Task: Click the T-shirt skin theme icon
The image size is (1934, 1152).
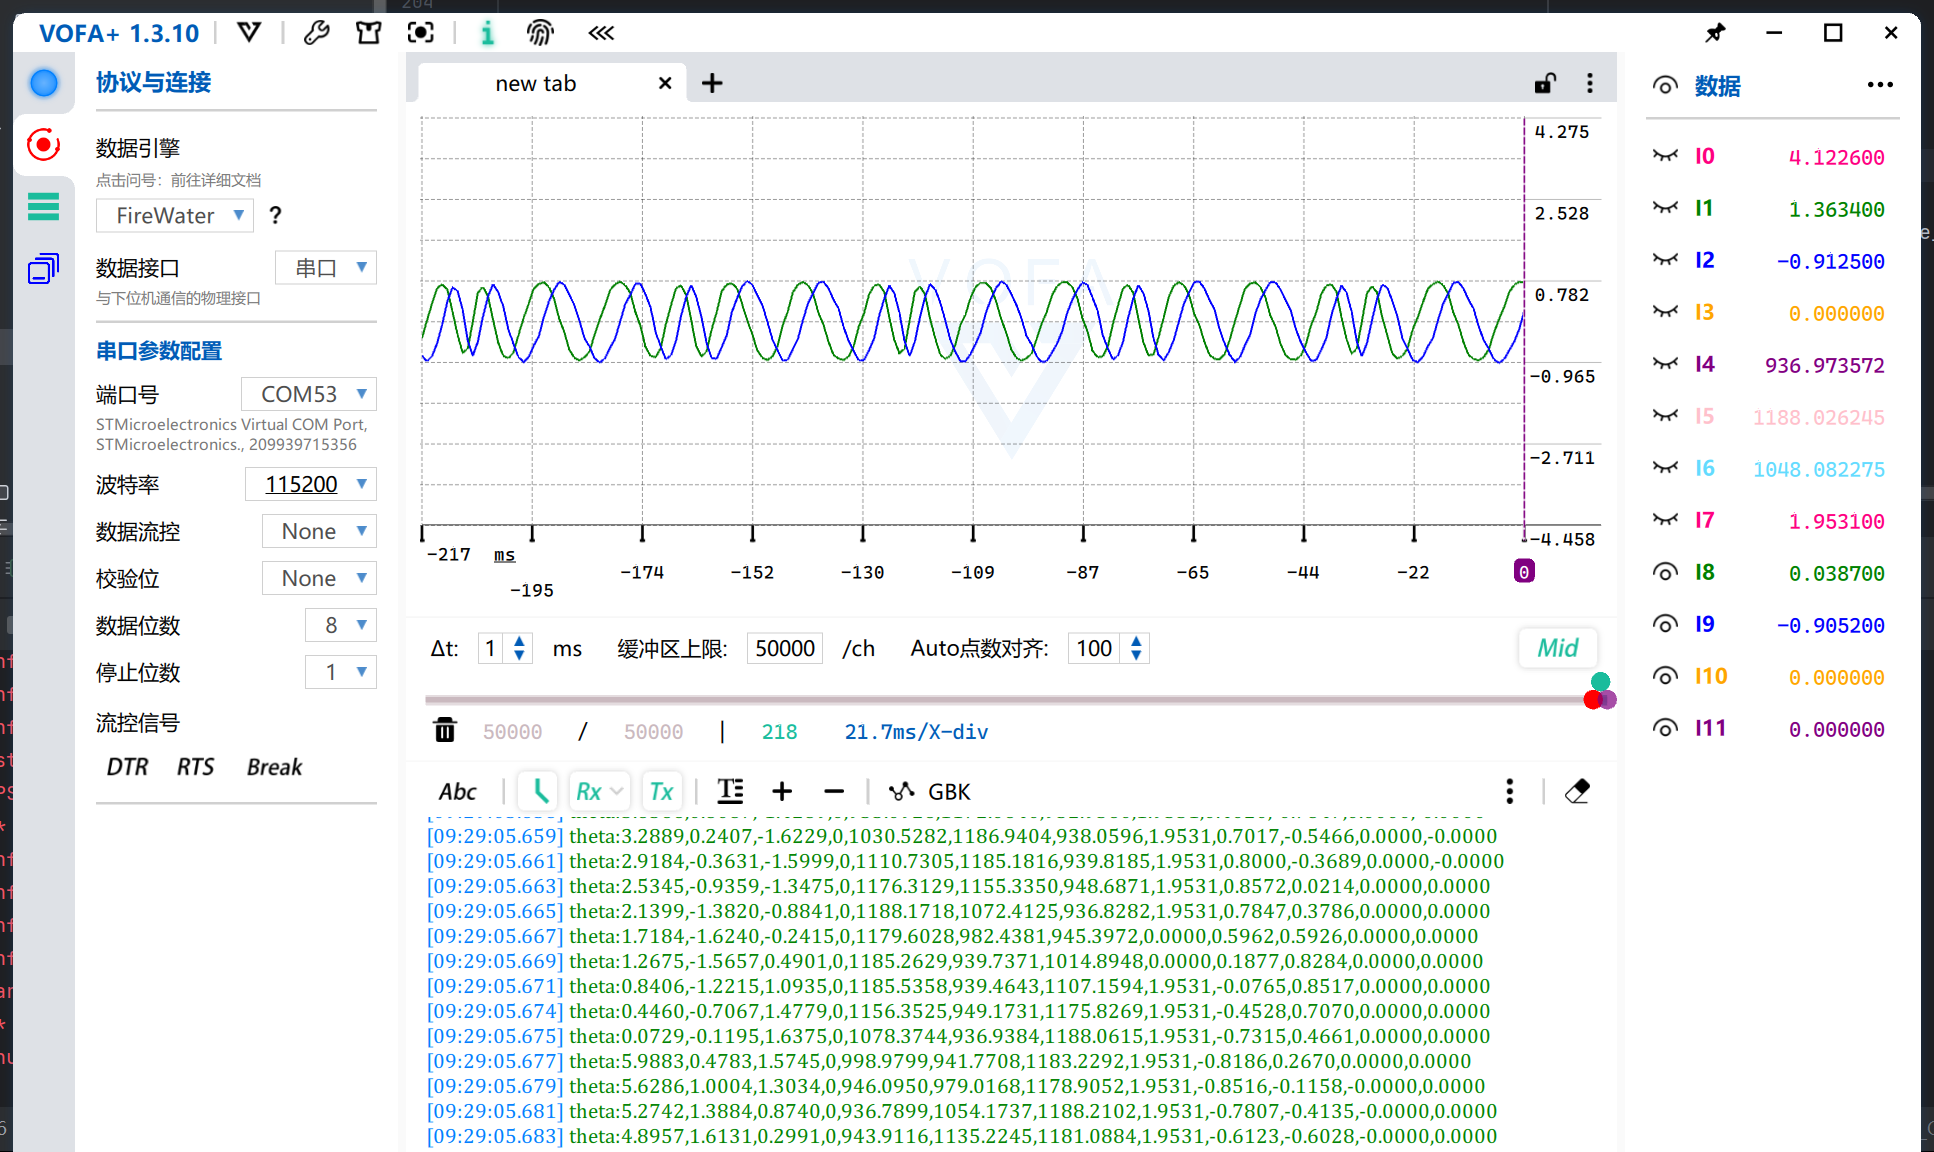Action: click(368, 33)
